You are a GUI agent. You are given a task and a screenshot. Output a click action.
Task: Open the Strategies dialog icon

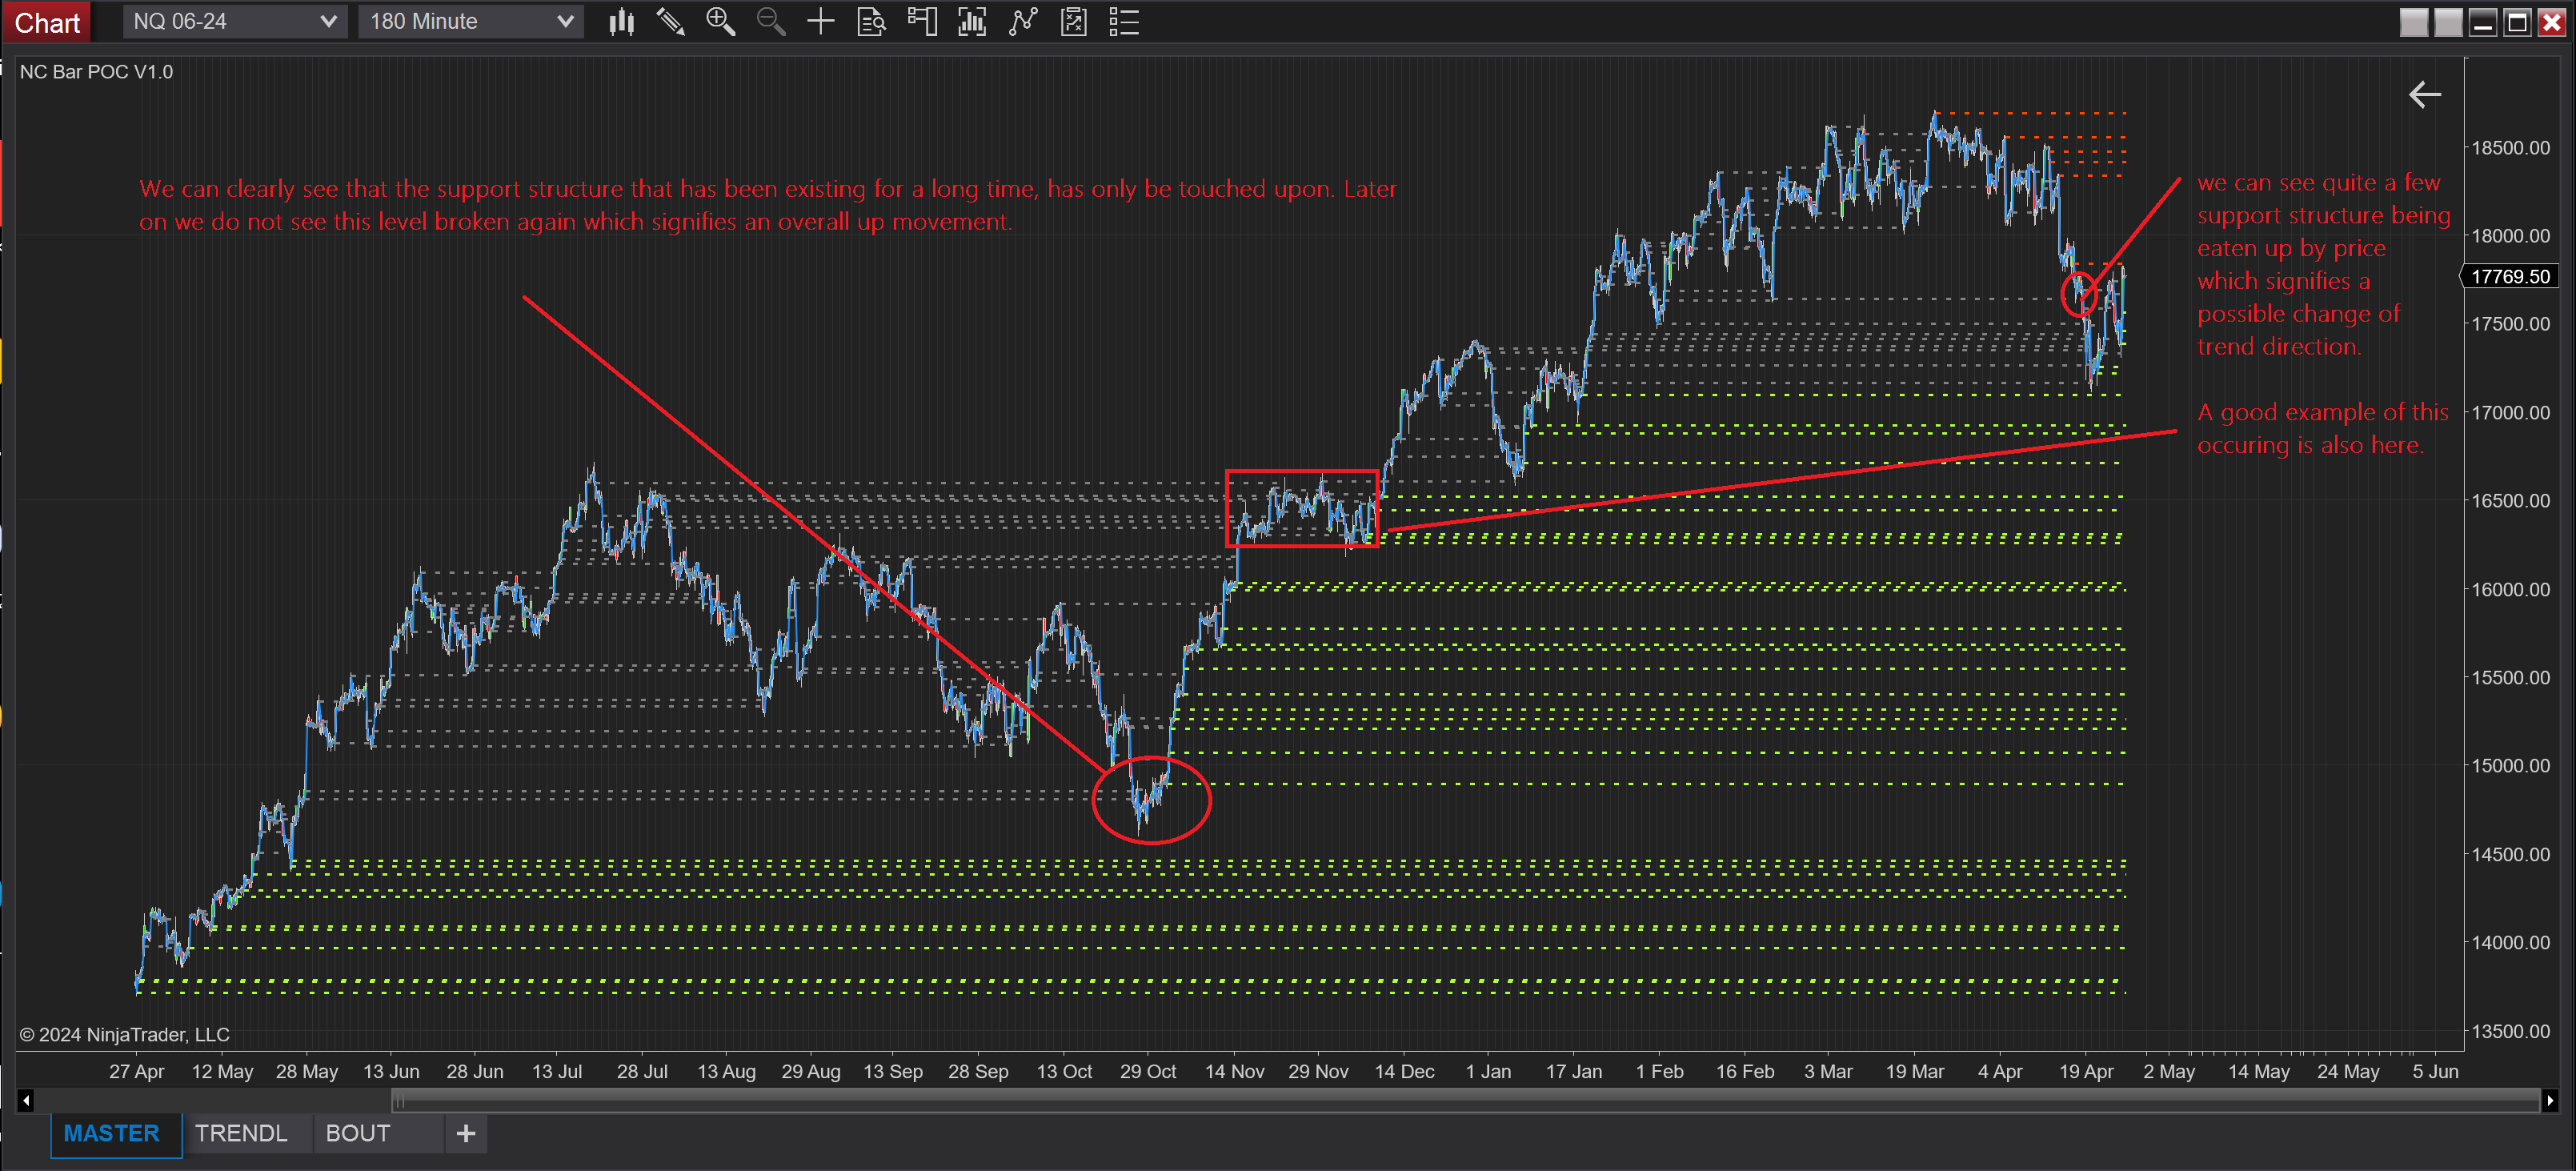point(1073,21)
